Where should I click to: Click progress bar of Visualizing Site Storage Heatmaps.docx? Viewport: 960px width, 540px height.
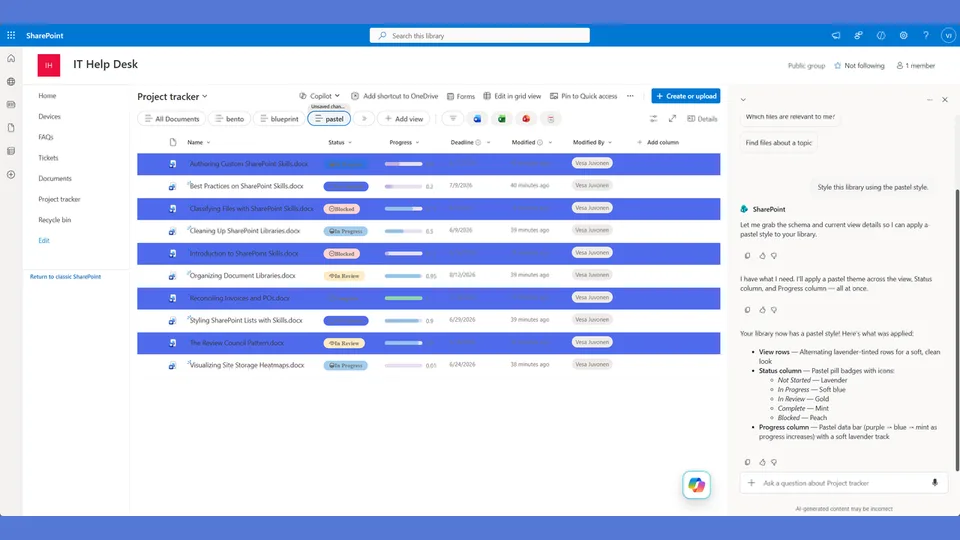403,366
